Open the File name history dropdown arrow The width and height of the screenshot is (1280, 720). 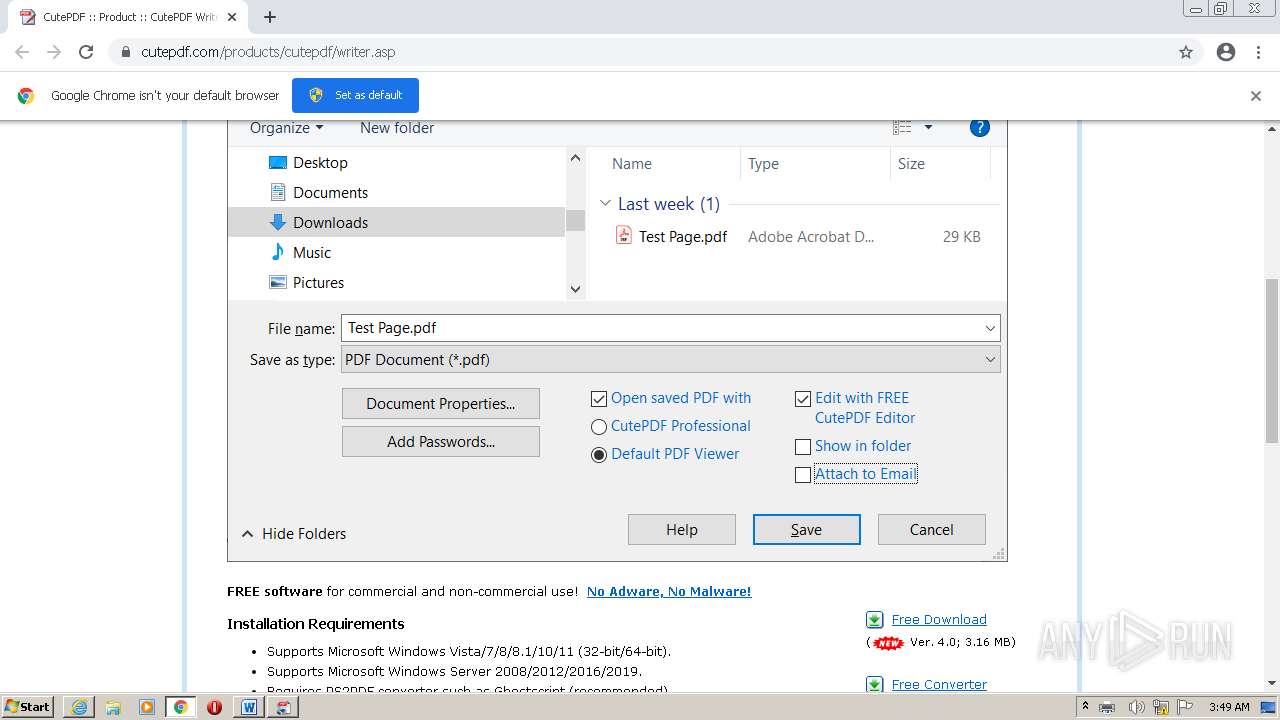click(990, 328)
